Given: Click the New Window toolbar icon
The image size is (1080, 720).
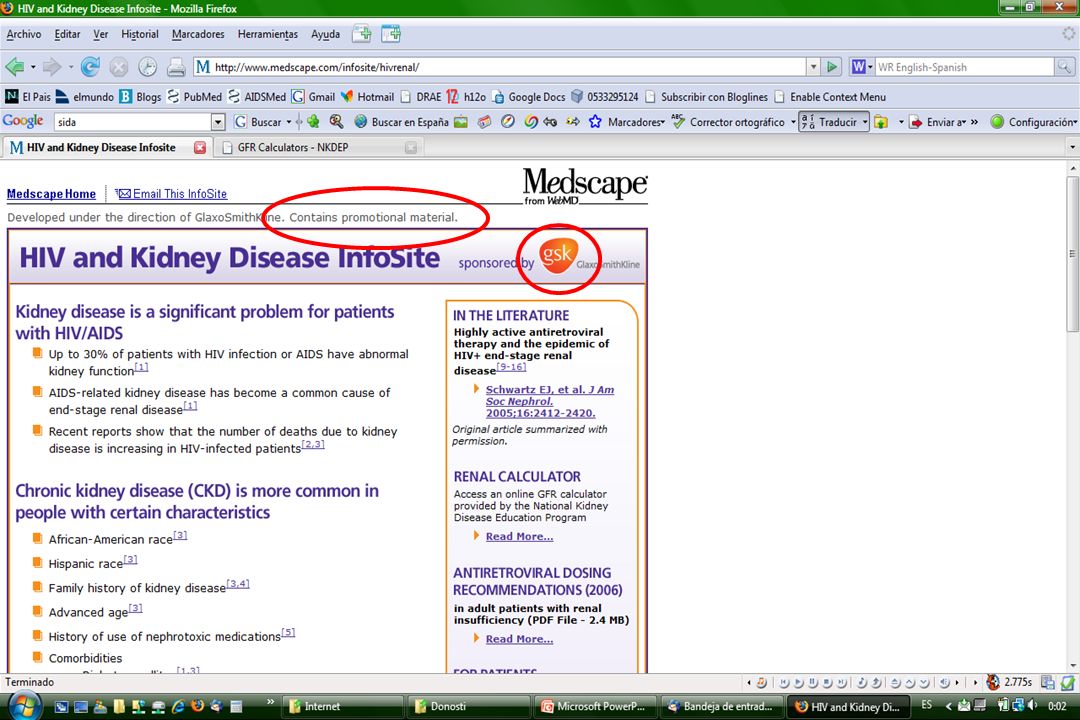Looking at the screenshot, I should click(391, 34).
